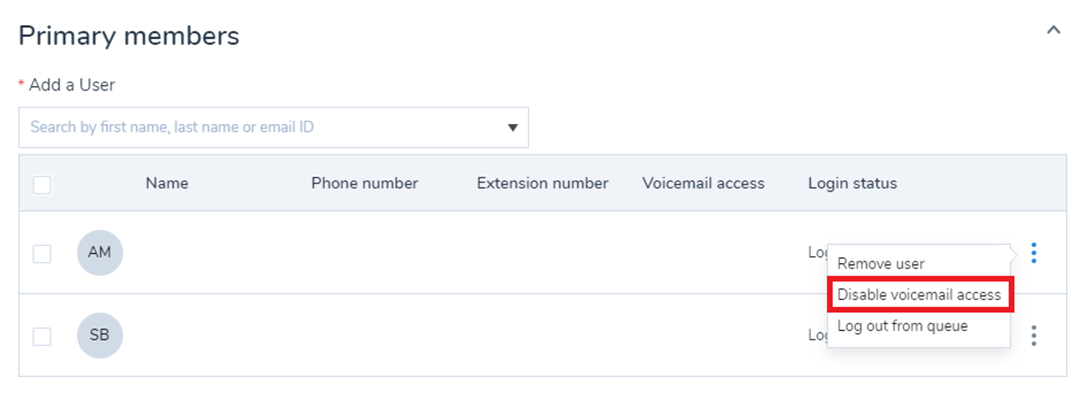Open the three-dot menu for AM
This screenshot has width=1080, height=408.
(x=1033, y=253)
